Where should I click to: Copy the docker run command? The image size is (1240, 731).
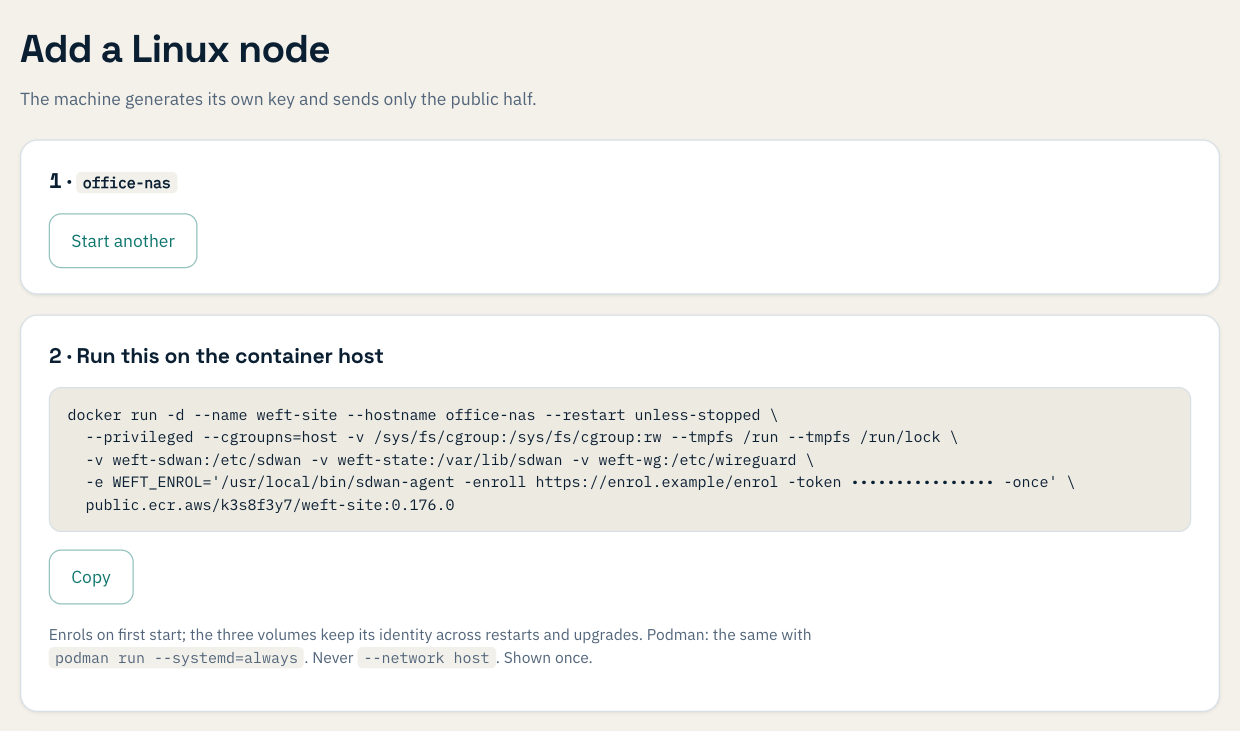pos(91,577)
